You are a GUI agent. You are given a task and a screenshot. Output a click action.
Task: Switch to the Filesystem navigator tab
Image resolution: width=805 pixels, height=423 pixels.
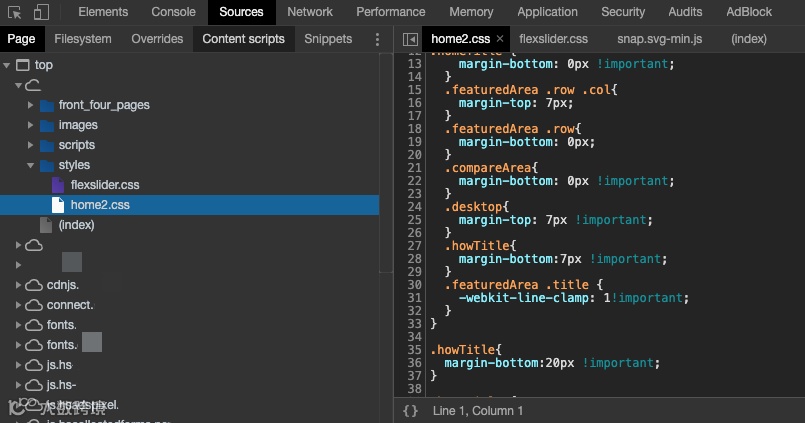pos(83,39)
